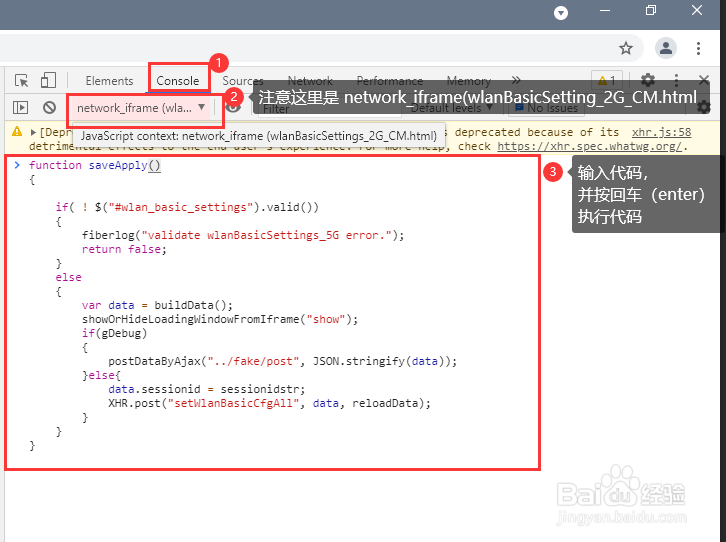Image resolution: width=726 pixels, height=542 pixels.
Task: Close the DevTools panel
Action: pos(704,80)
